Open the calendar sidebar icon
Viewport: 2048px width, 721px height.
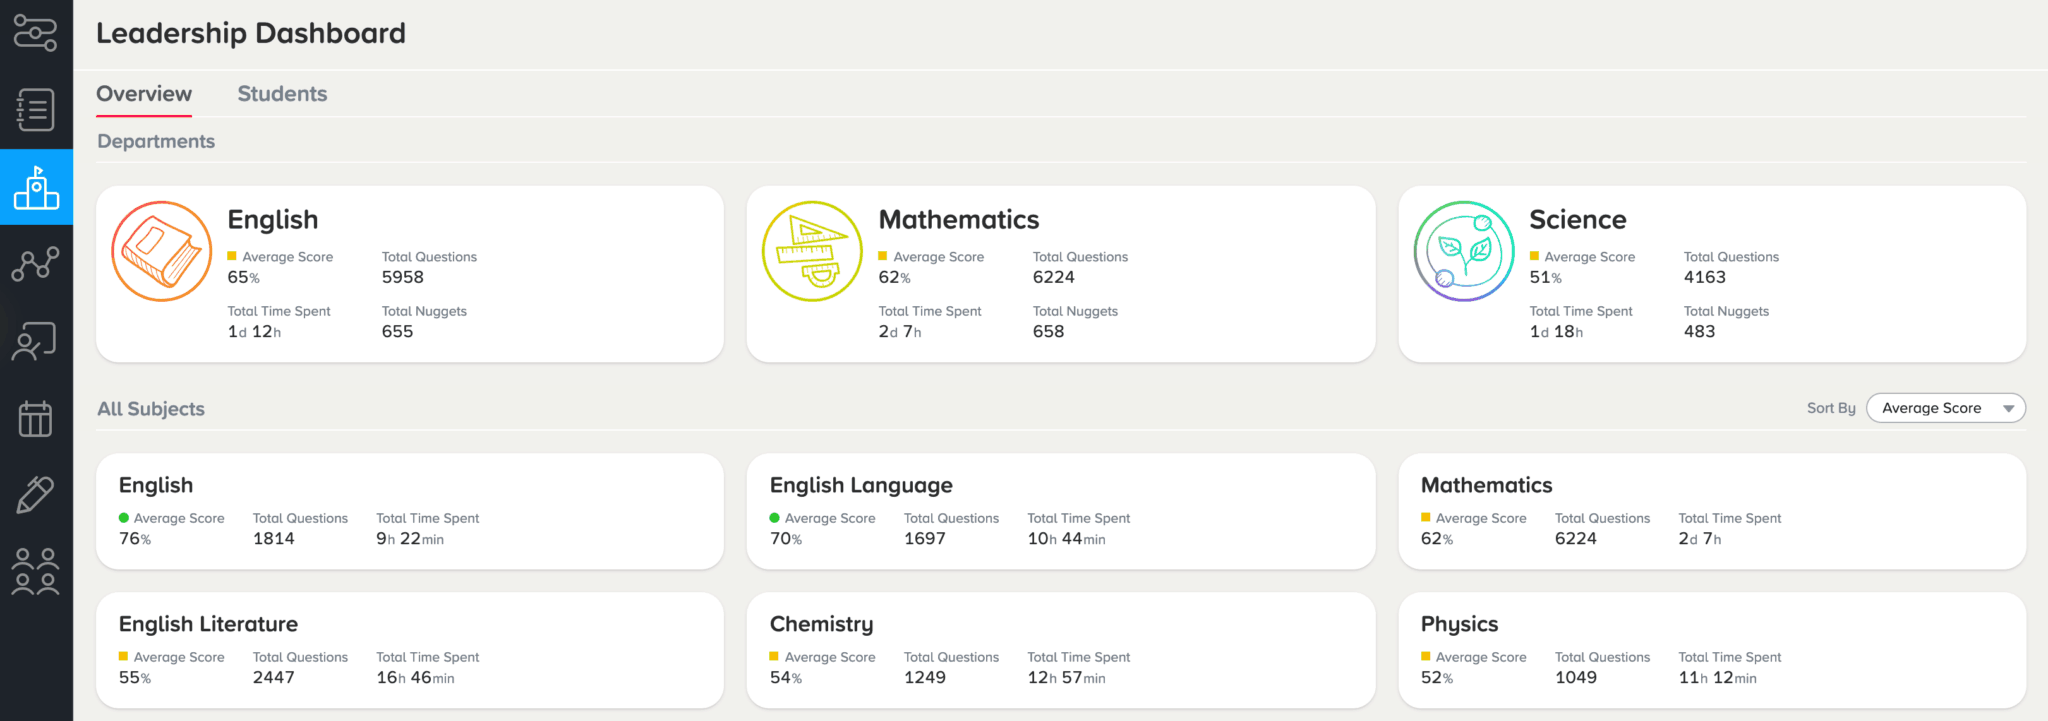35,418
